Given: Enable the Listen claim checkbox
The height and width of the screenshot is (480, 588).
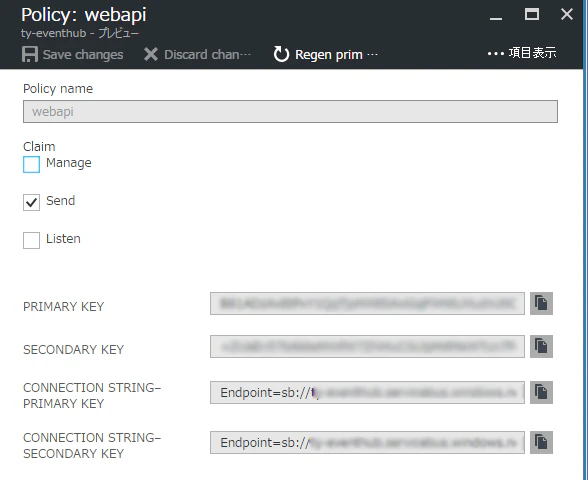Looking at the screenshot, I should coord(32,240).
